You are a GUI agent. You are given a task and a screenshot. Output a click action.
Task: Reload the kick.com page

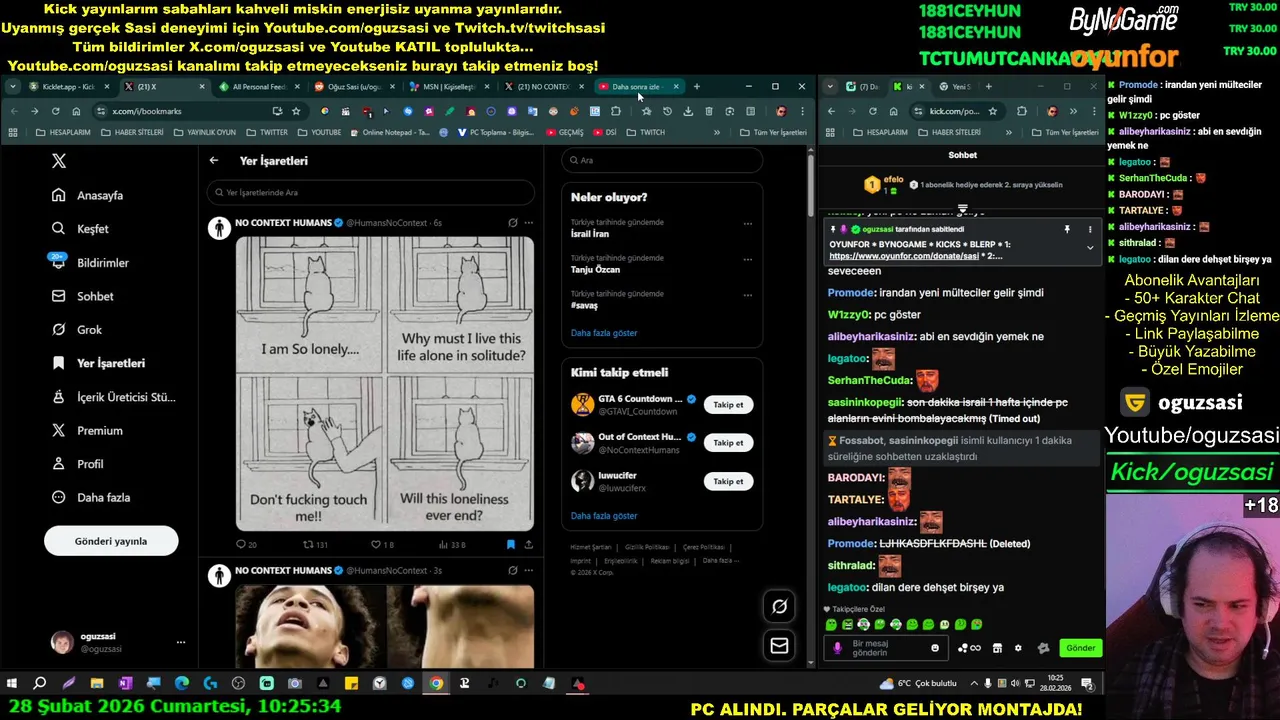[873, 111]
